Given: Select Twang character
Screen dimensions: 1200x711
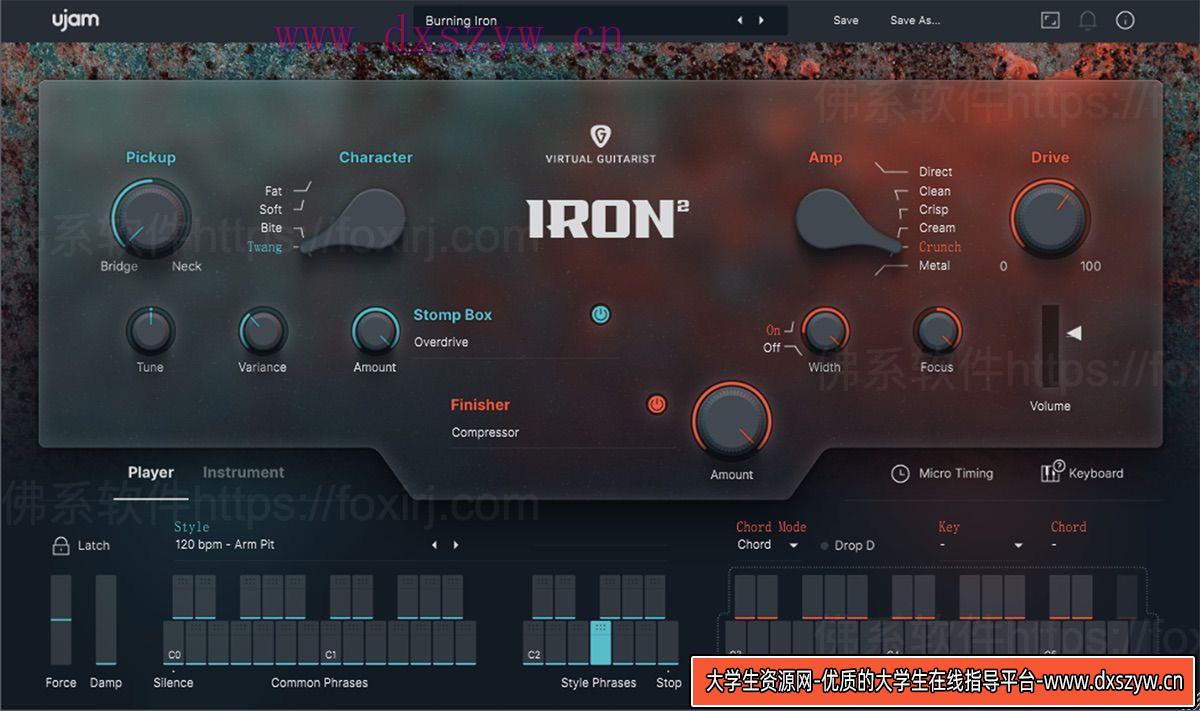Looking at the screenshot, I should (x=265, y=247).
